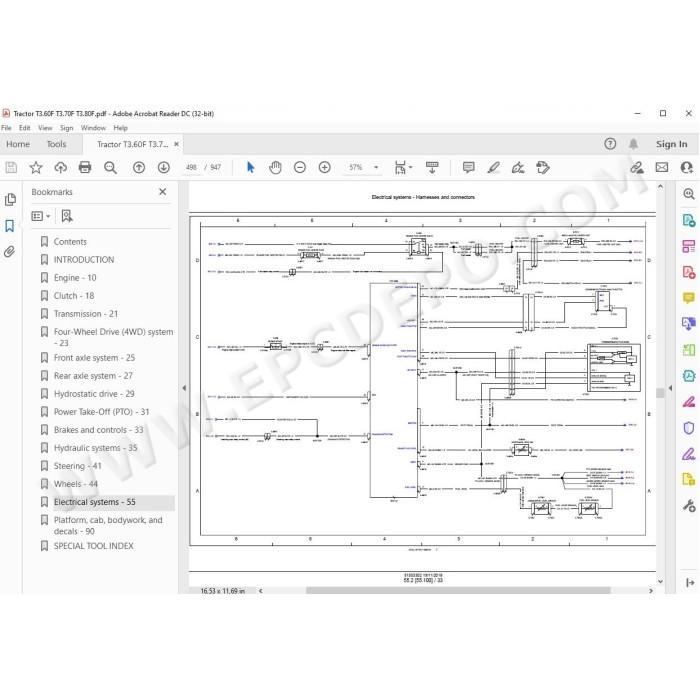This screenshot has width=700, height=700.
Task: Open the yellow Comment tool in right pane
Action: (689, 298)
